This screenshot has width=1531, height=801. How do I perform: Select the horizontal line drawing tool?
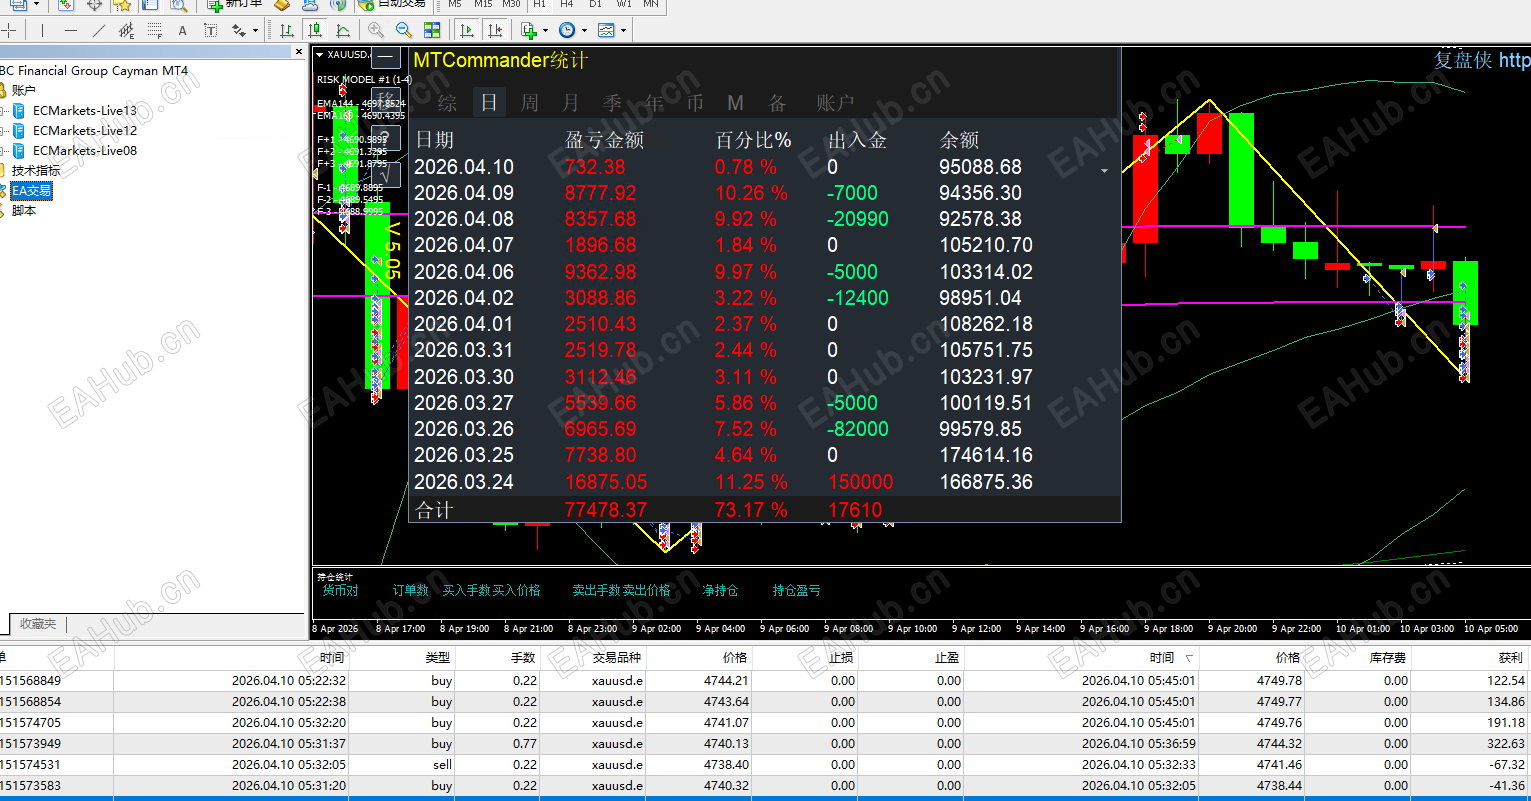(x=70, y=30)
